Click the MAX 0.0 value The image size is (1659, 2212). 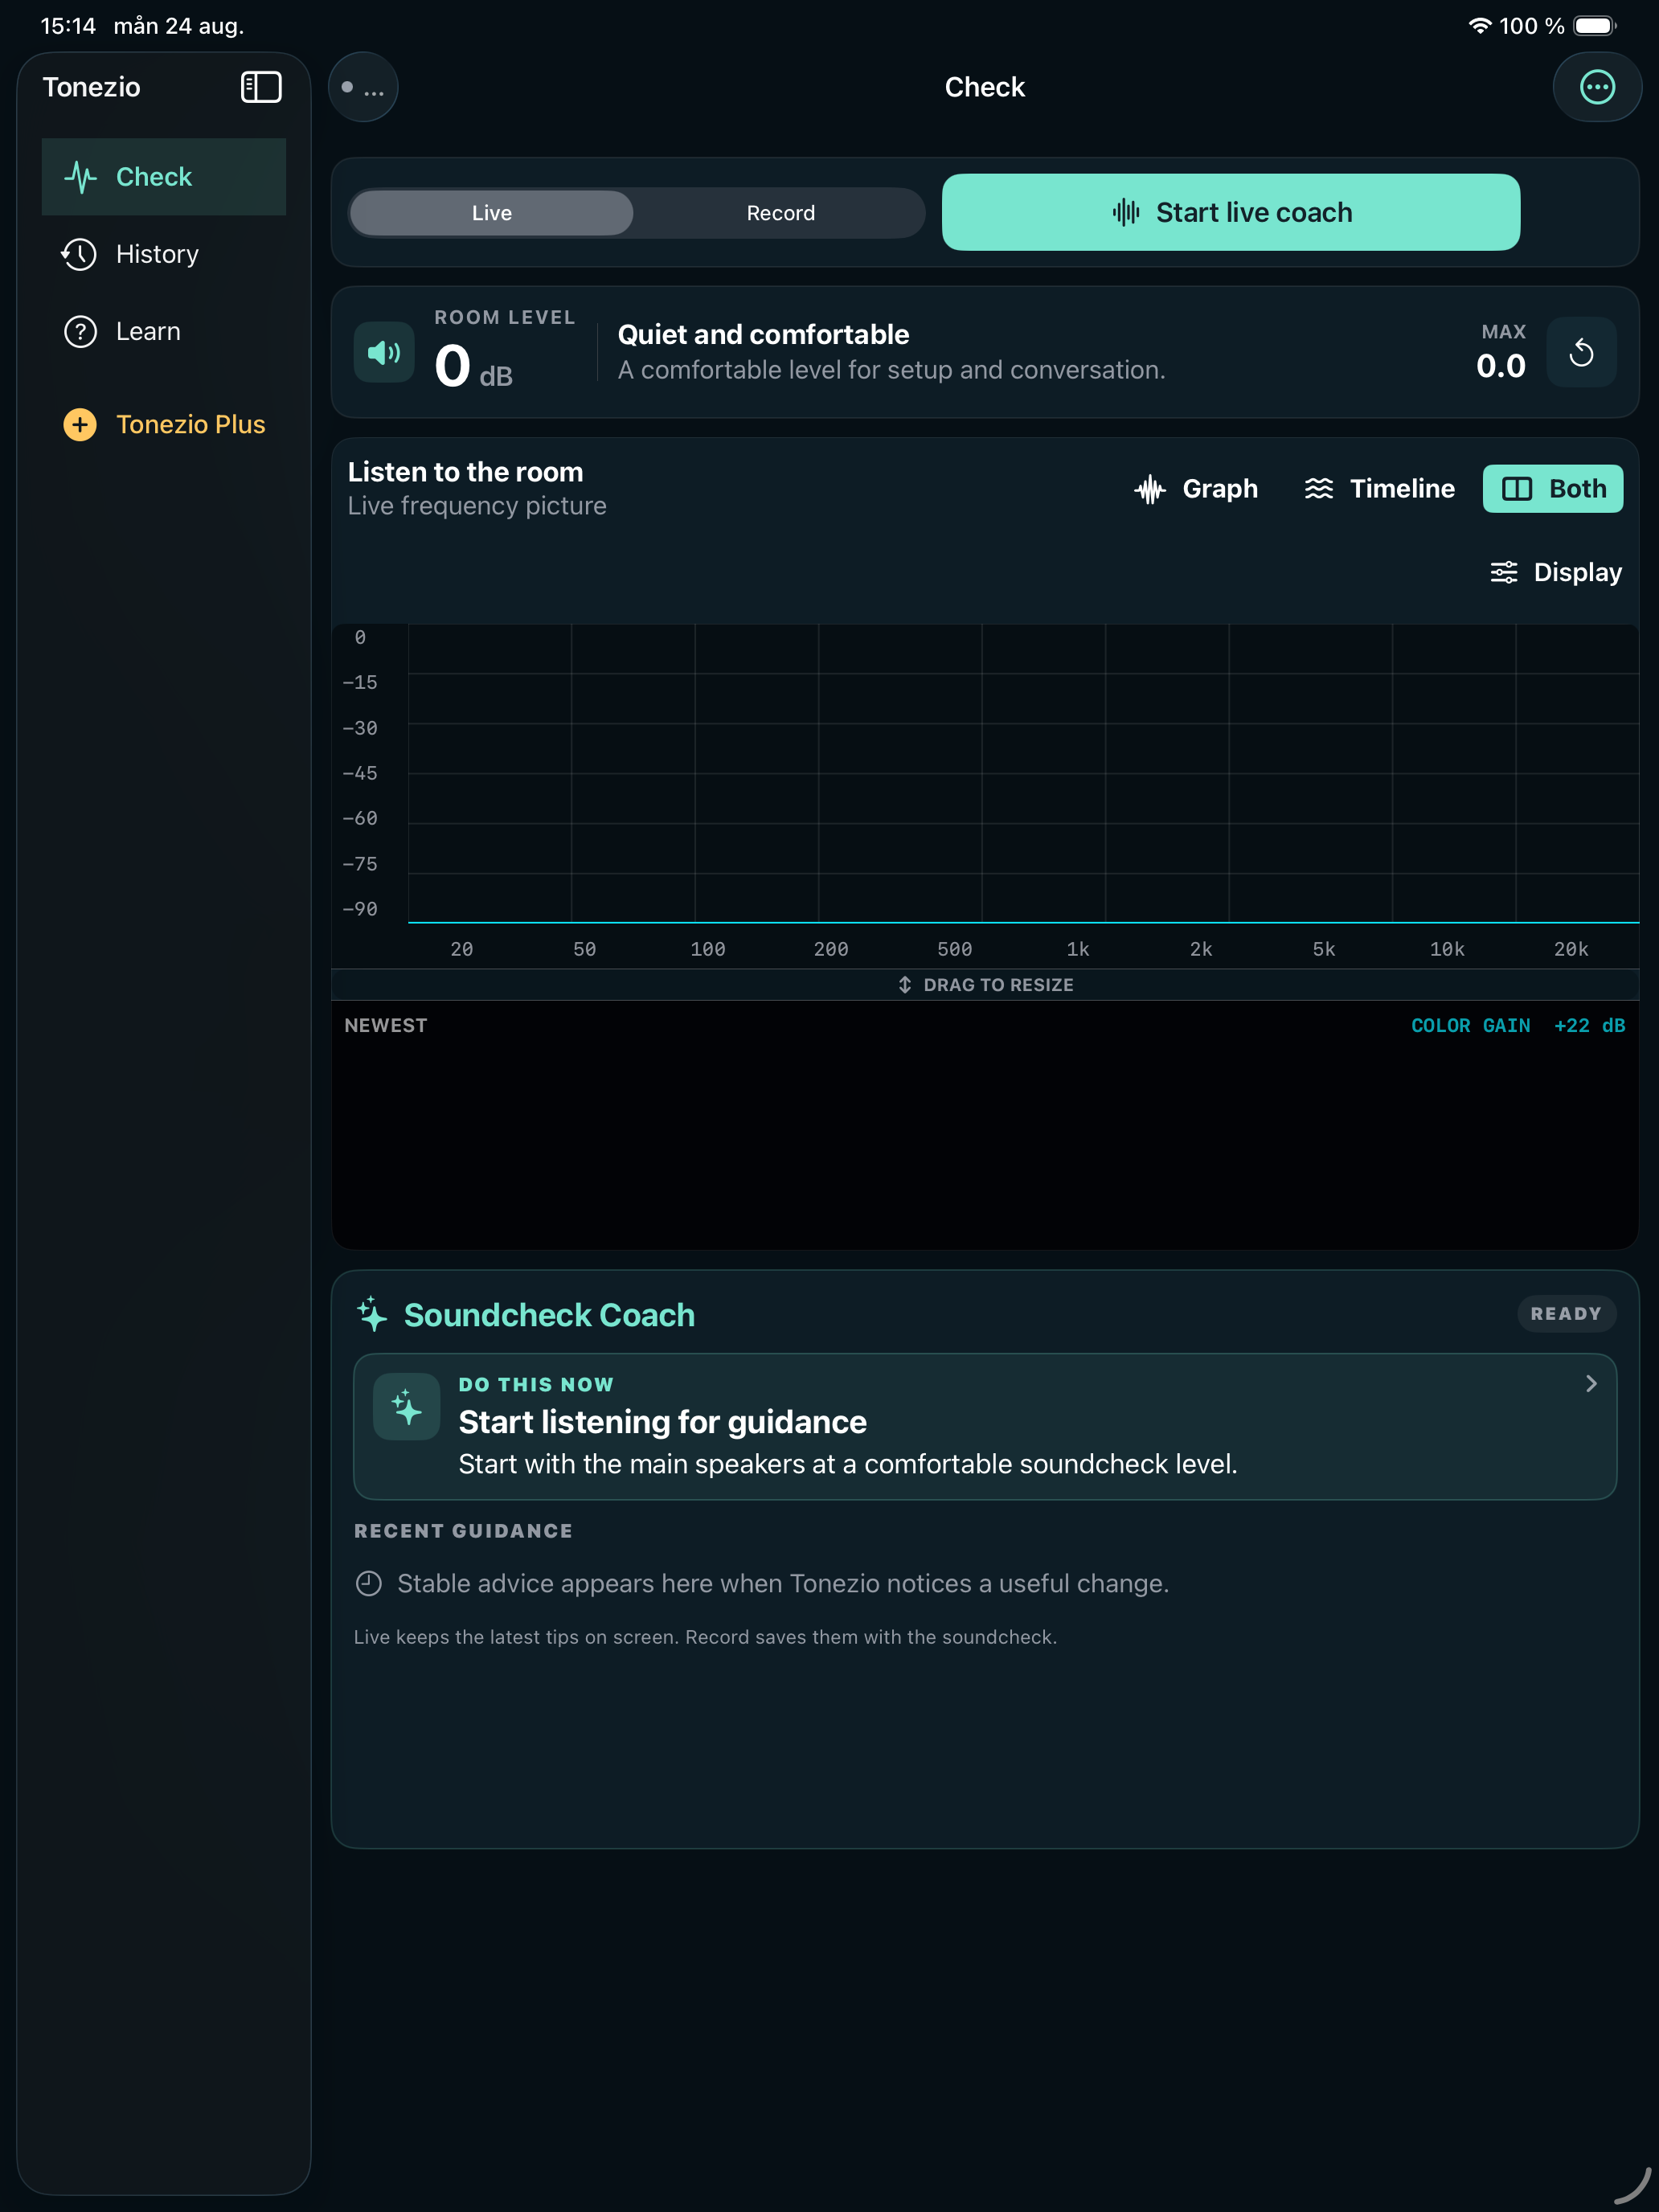pyautogui.click(x=1501, y=366)
